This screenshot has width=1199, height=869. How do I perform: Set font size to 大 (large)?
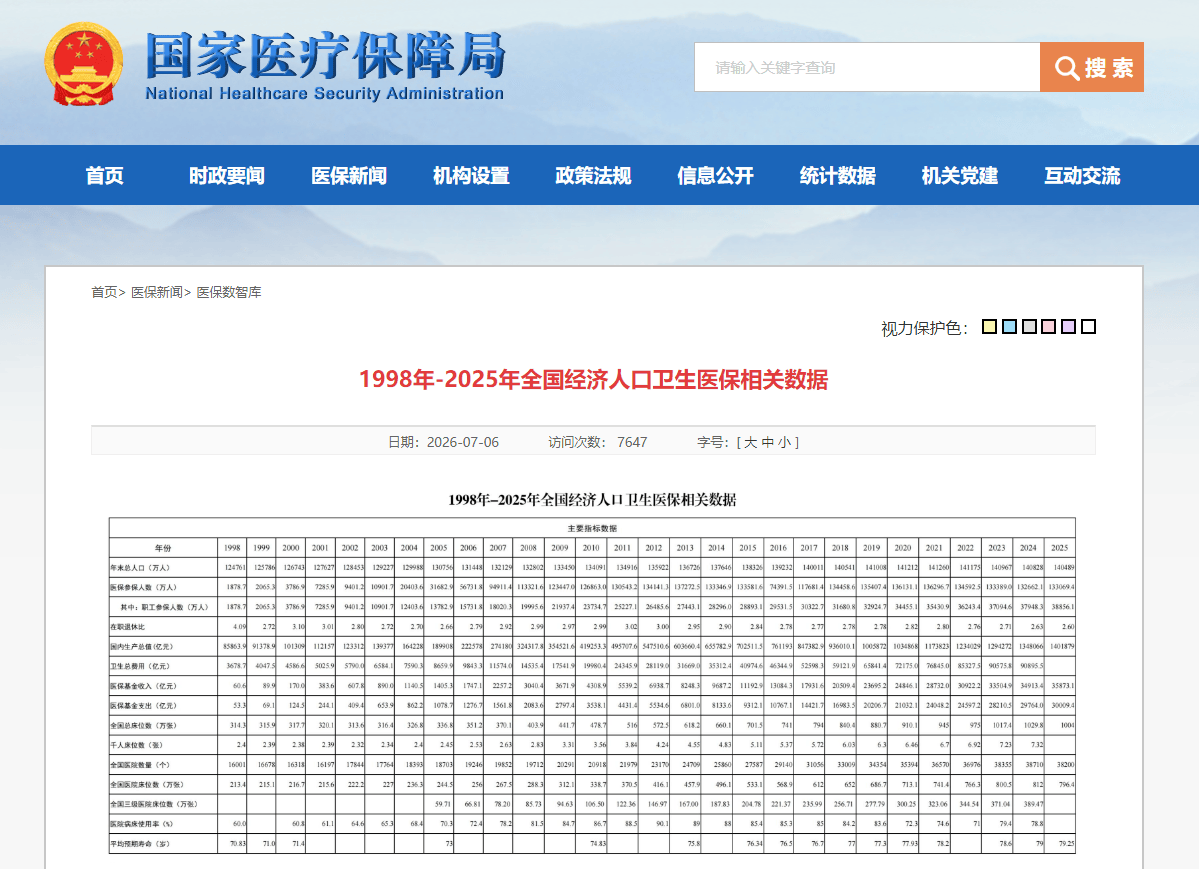(750, 442)
